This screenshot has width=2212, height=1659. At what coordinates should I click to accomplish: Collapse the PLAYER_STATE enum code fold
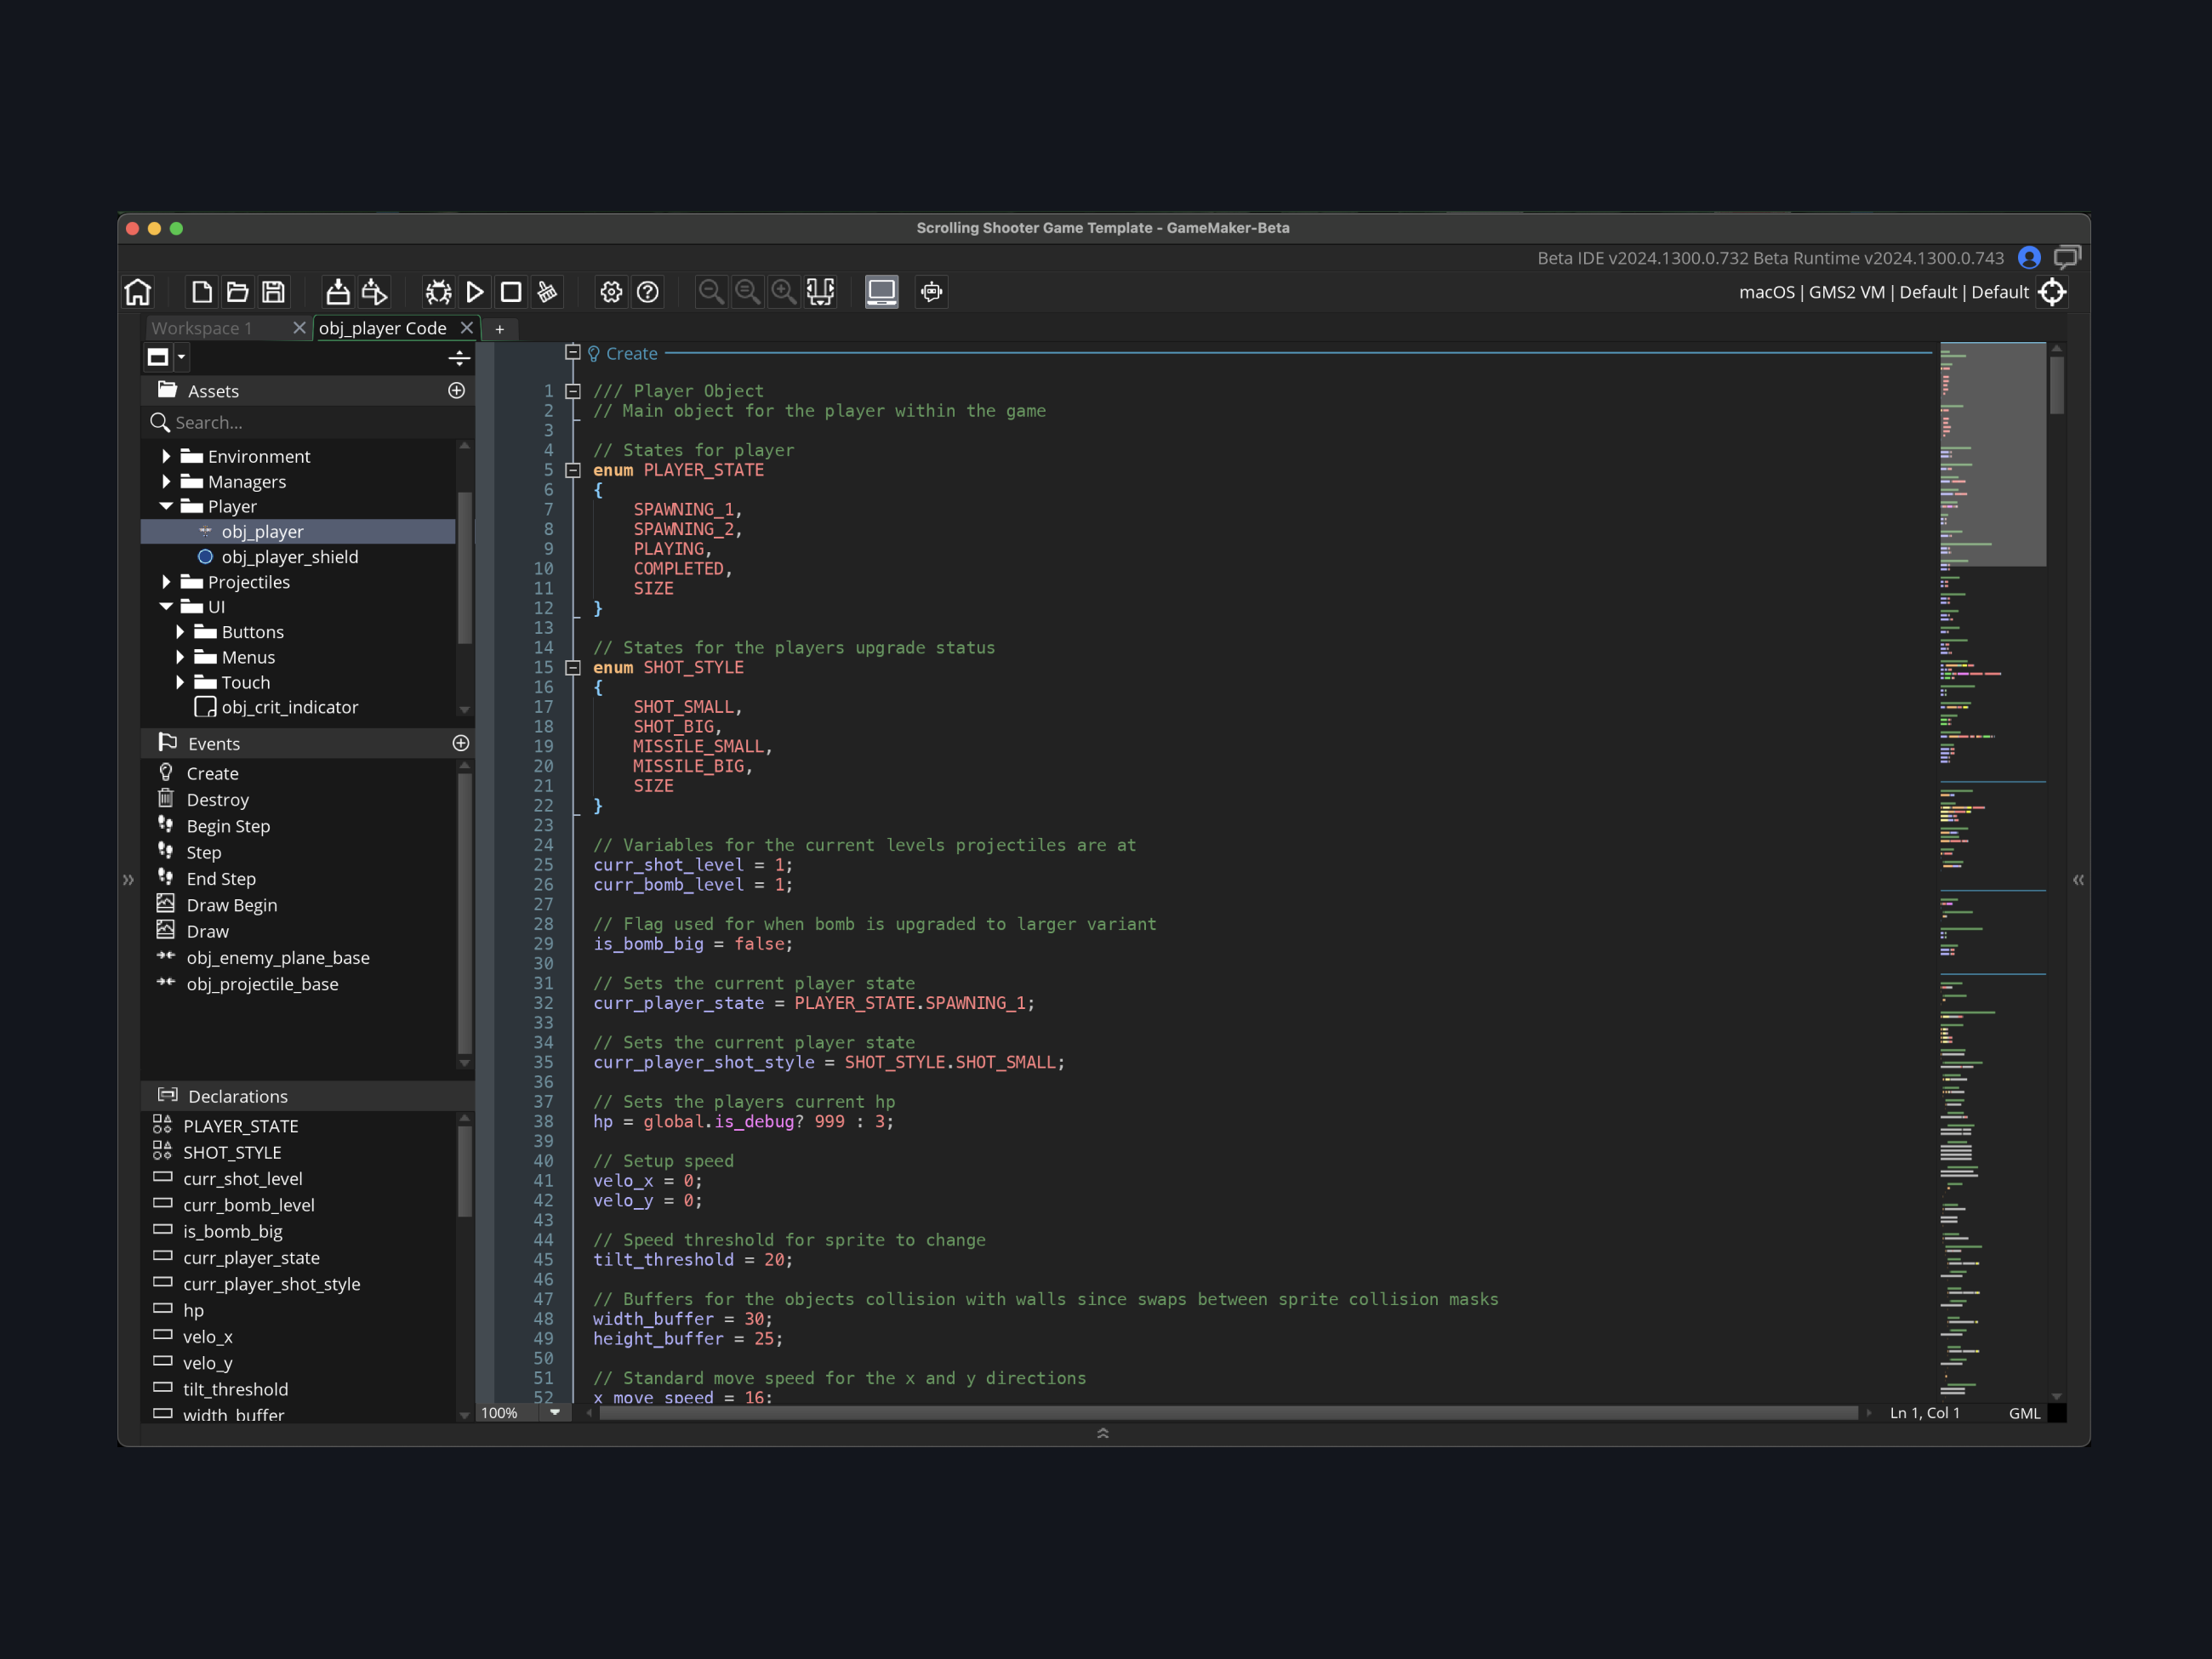coord(573,470)
